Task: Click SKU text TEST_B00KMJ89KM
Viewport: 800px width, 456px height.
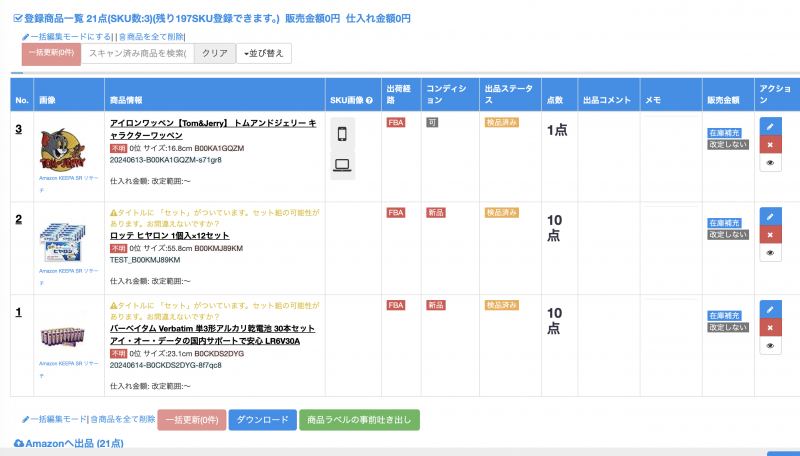Action: (x=145, y=260)
